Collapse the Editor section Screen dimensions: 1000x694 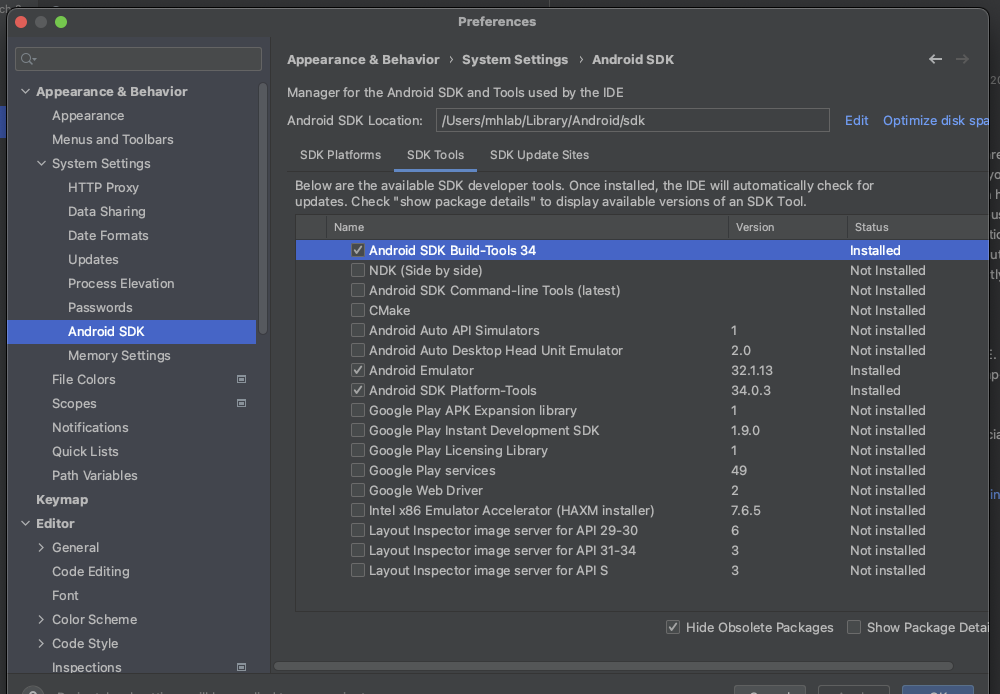pyautogui.click(x=26, y=523)
